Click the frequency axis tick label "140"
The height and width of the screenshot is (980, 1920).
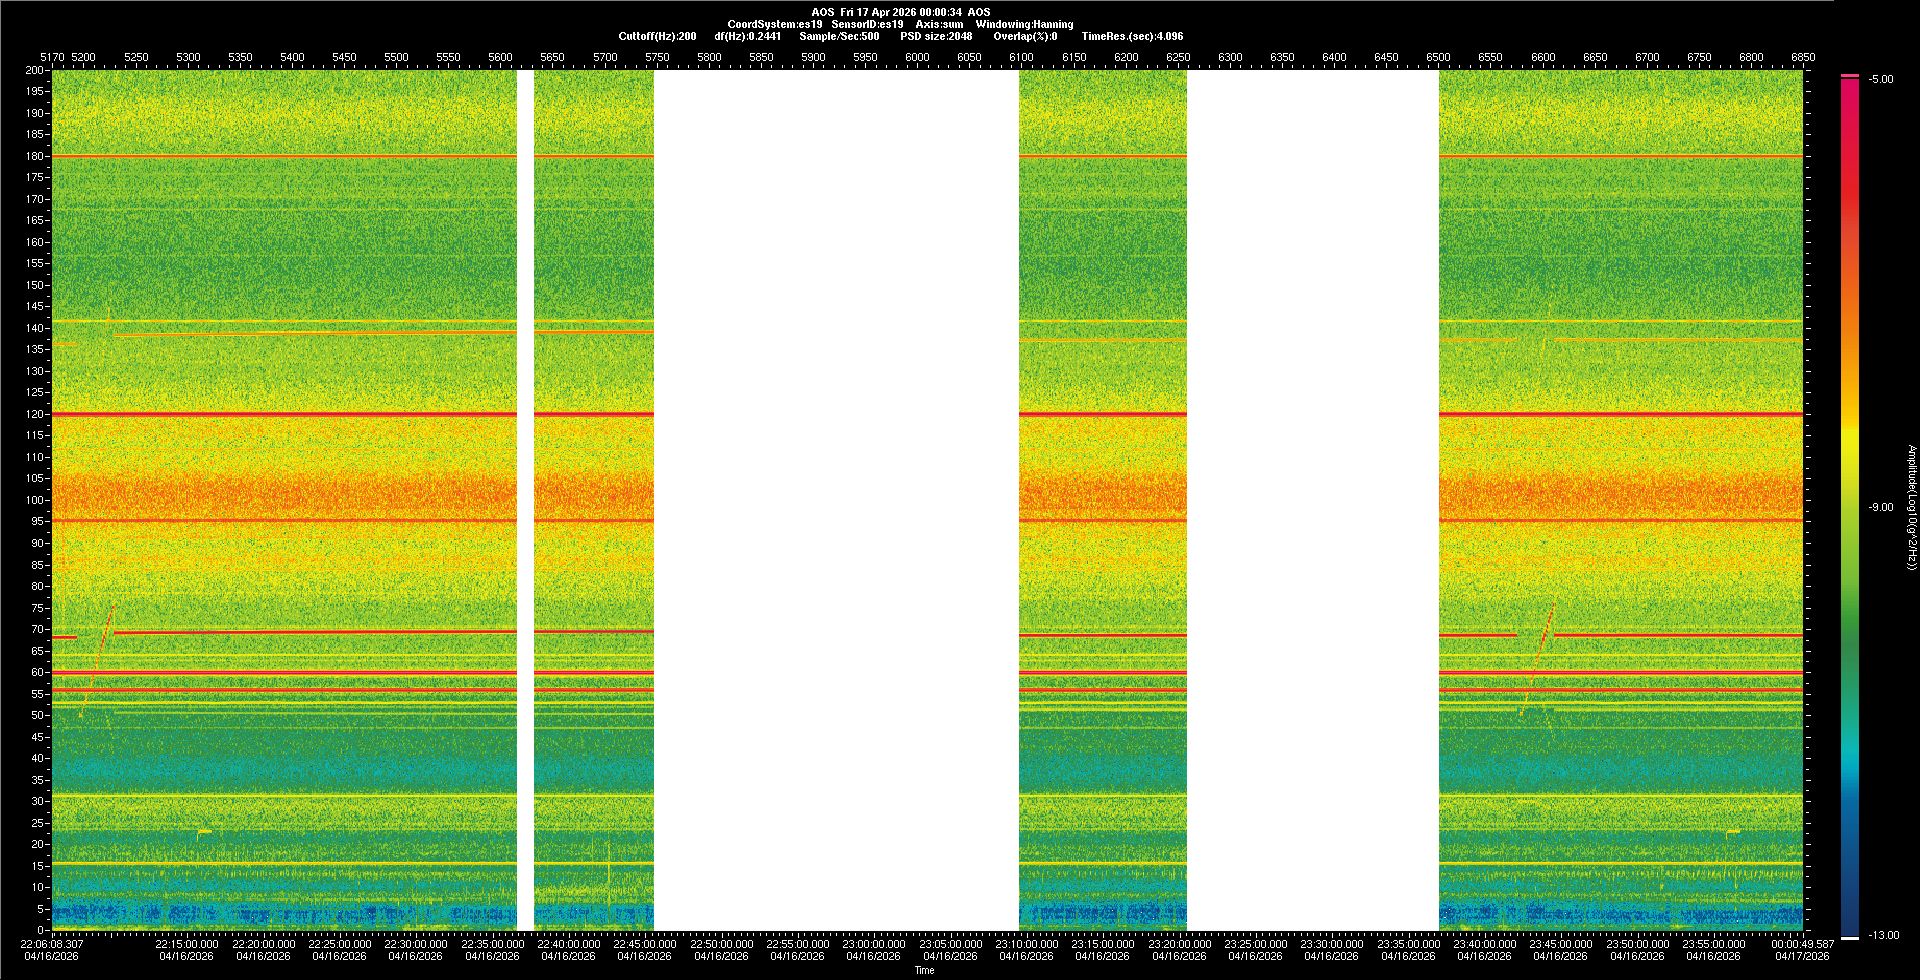click(x=35, y=328)
